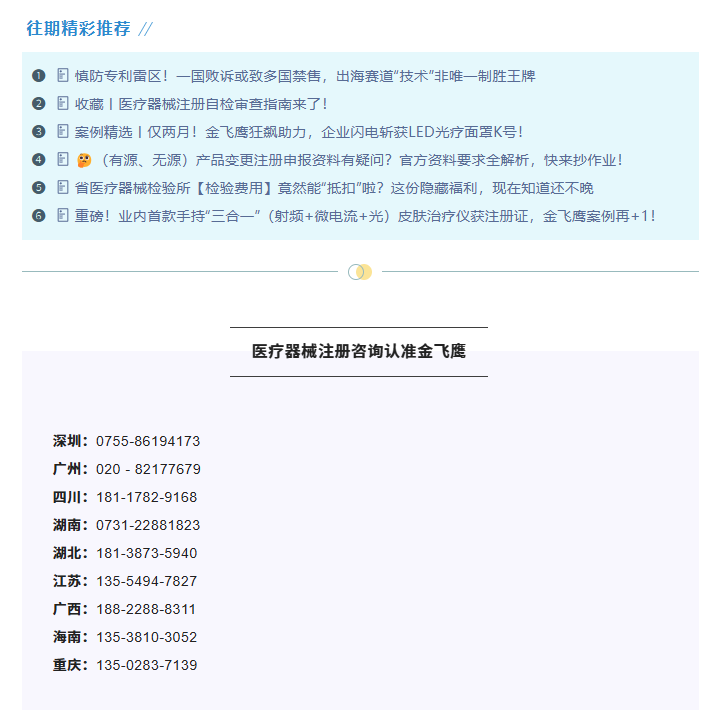Click the document icon before 重磅 article
This screenshot has height=713, width=715.
(x=63, y=216)
